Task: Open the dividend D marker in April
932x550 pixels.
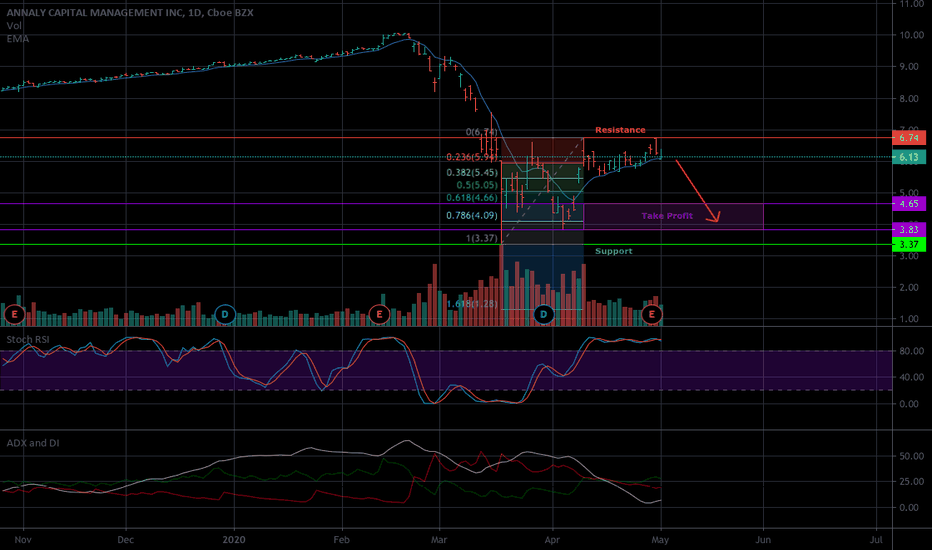Action: click(543, 314)
